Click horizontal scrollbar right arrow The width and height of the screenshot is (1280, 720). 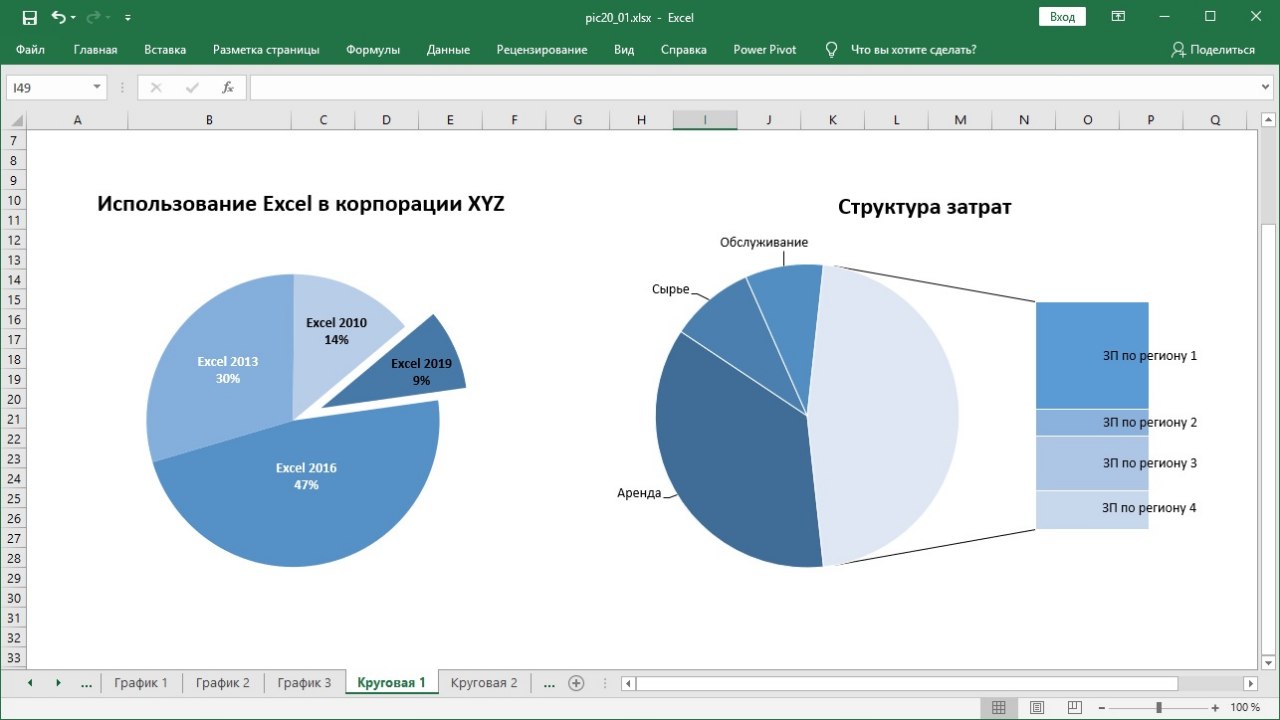pyautogui.click(x=1250, y=683)
